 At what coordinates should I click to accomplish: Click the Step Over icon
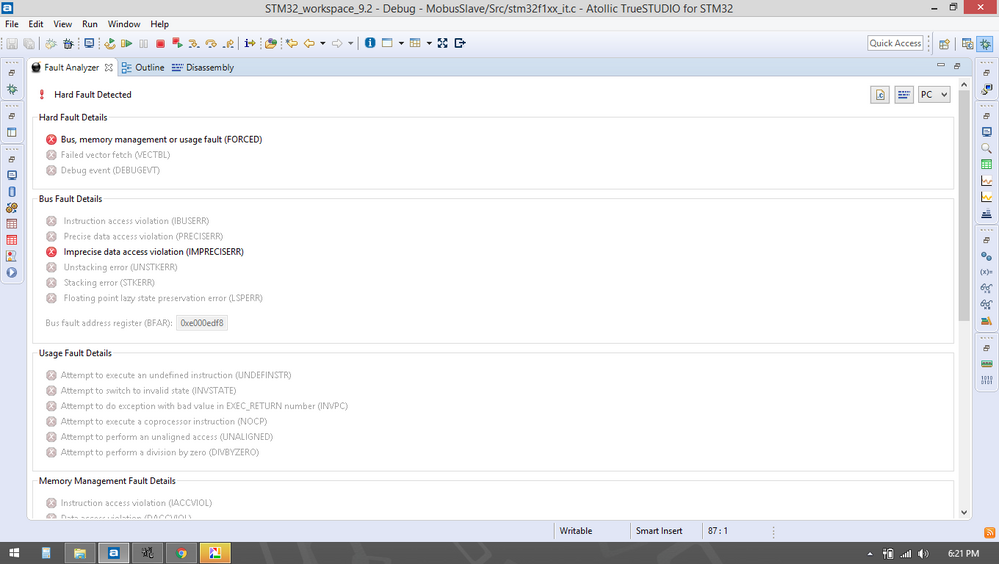(211, 43)
